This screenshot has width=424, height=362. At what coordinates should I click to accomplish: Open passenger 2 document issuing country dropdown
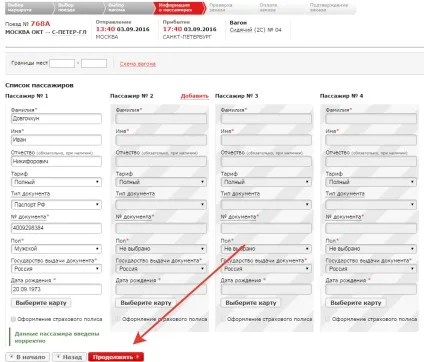(x=161, y=269)
